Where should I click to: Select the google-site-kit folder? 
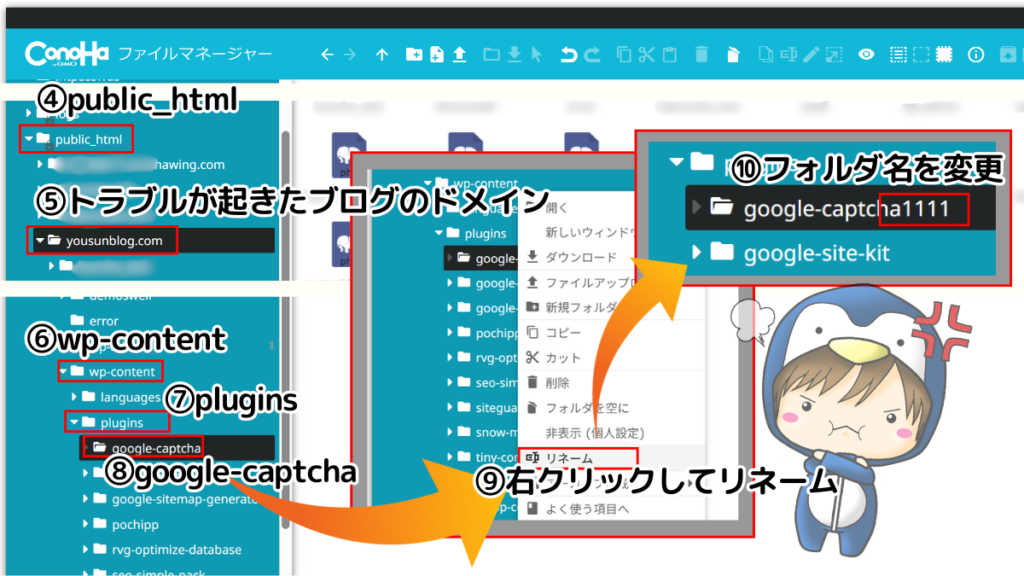[x=816, y=253]
